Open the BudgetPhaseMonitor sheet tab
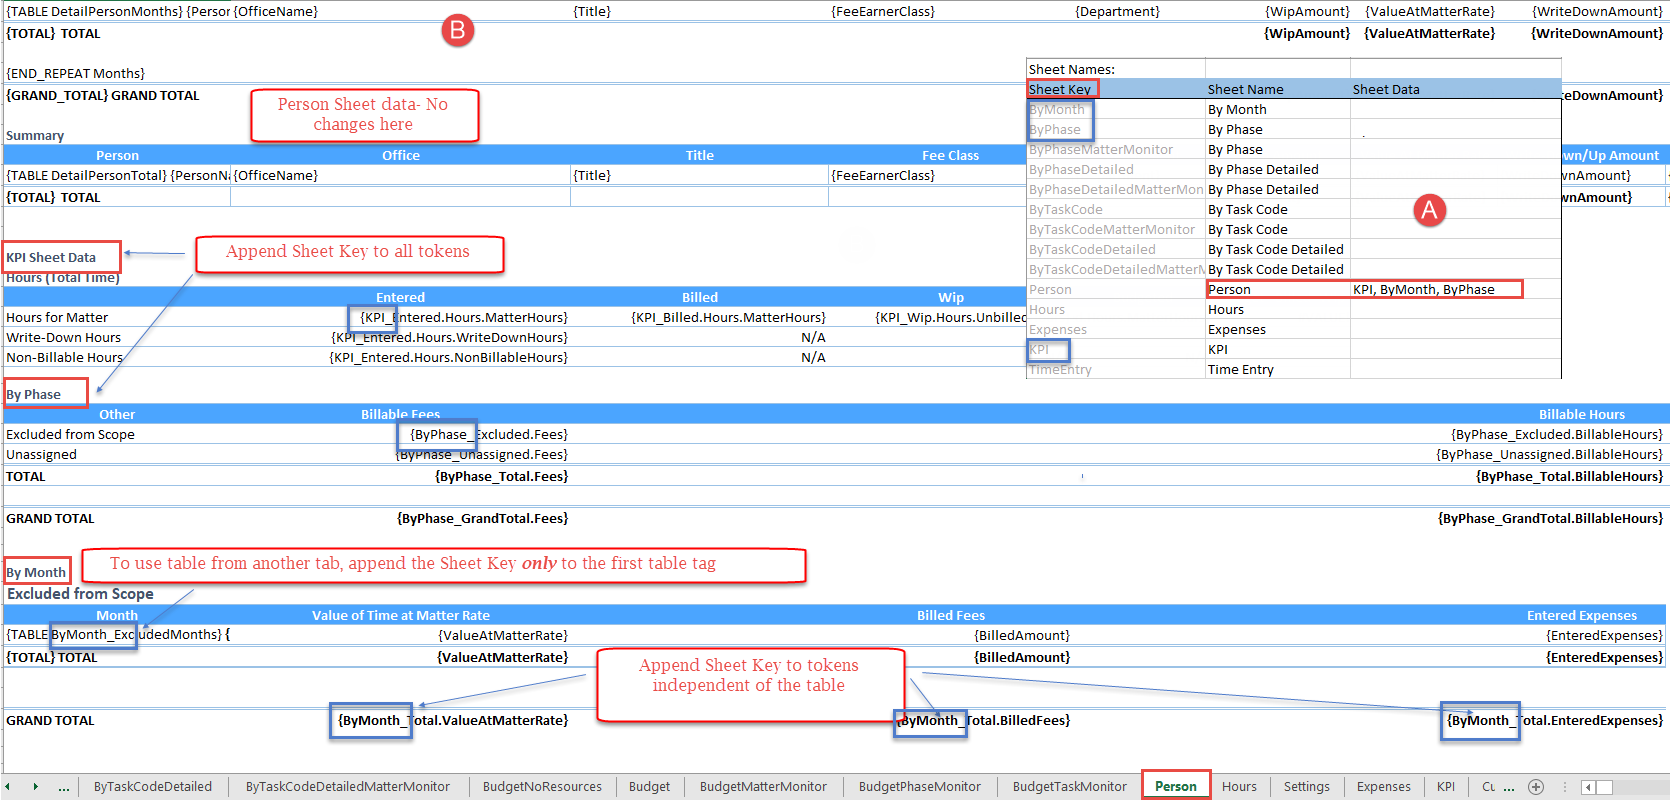Image resolution: width=1670 pixels, height=800 pixels. (919, 787)
